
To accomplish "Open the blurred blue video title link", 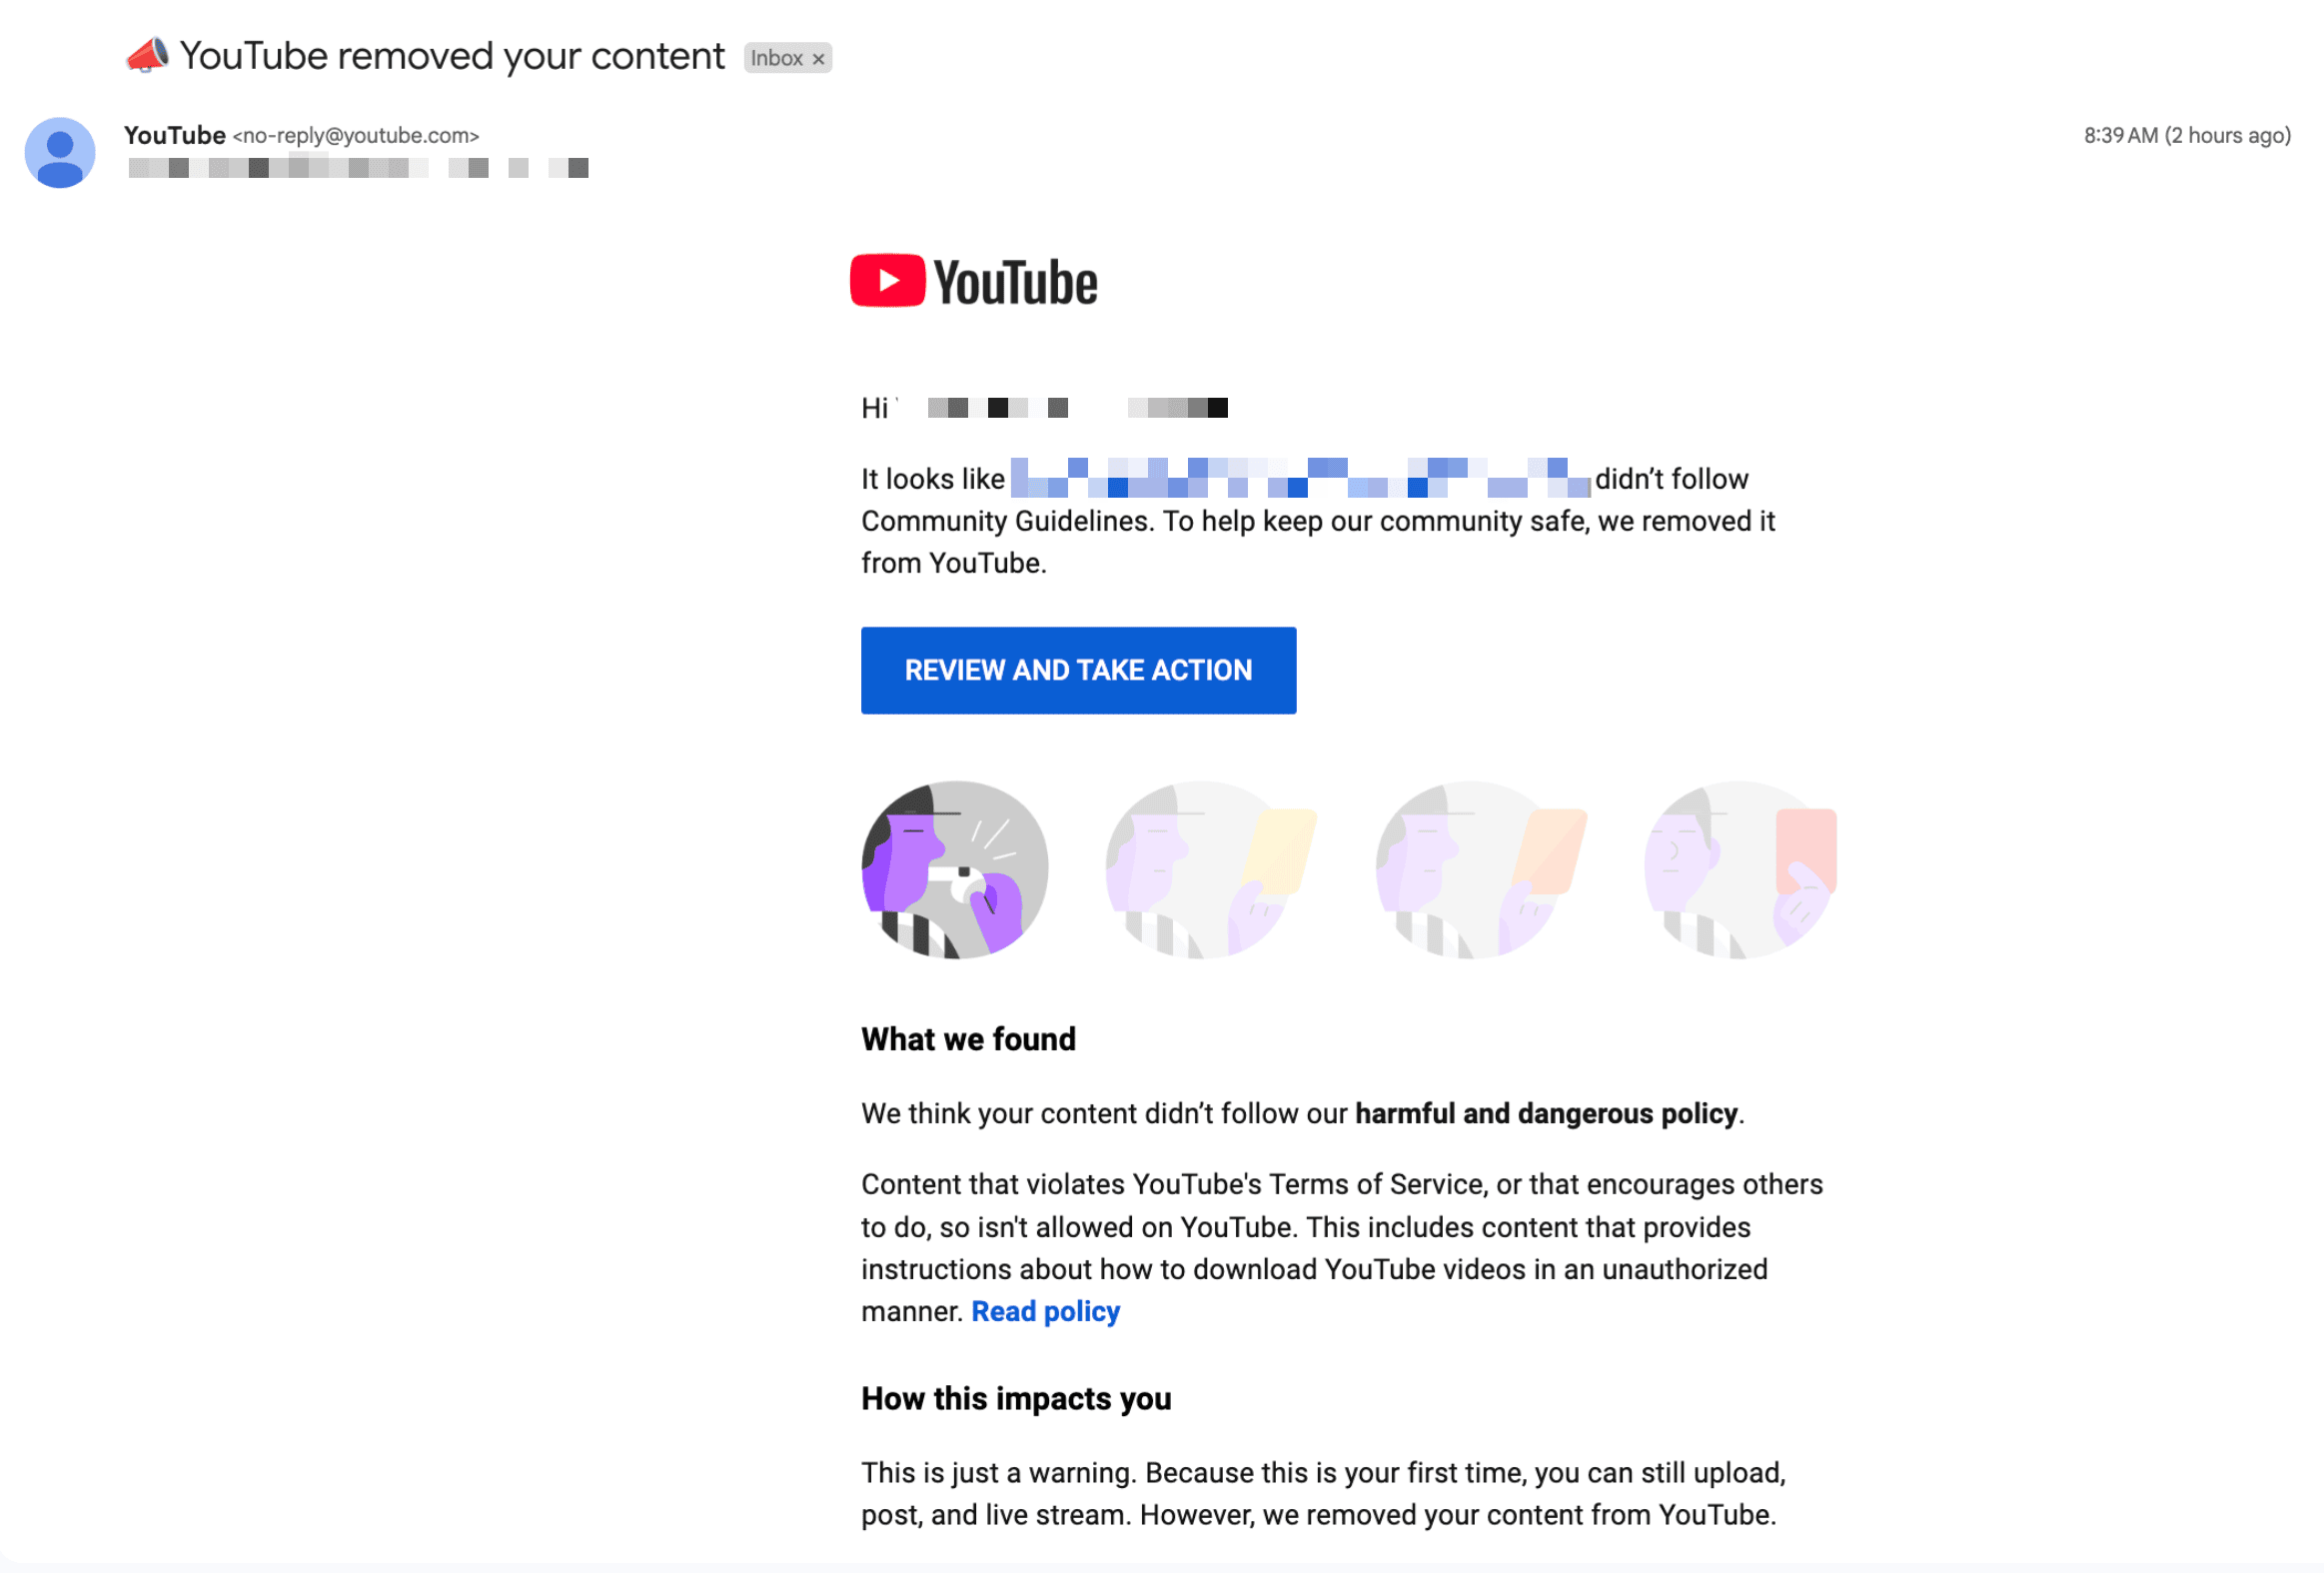I will click(x=1300, y=478).
